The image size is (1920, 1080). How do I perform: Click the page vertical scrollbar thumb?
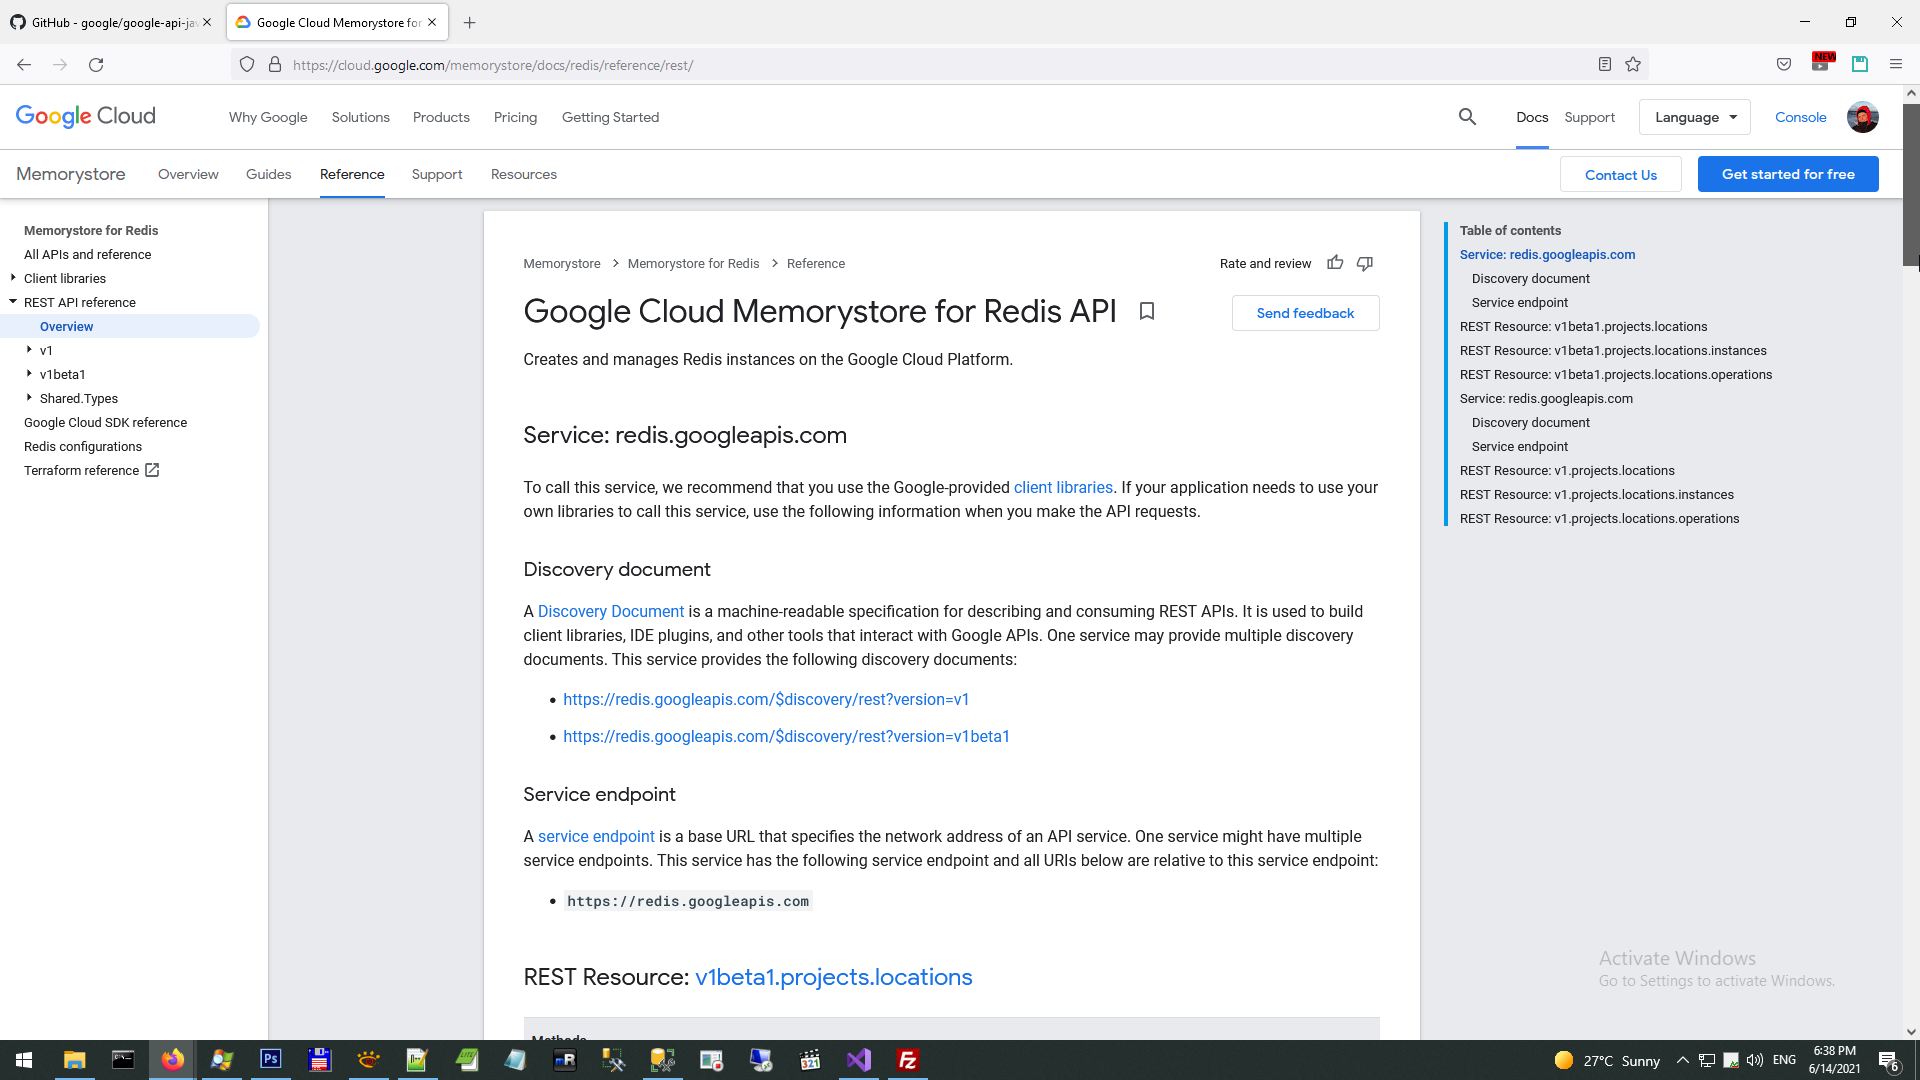point(1911,185)
